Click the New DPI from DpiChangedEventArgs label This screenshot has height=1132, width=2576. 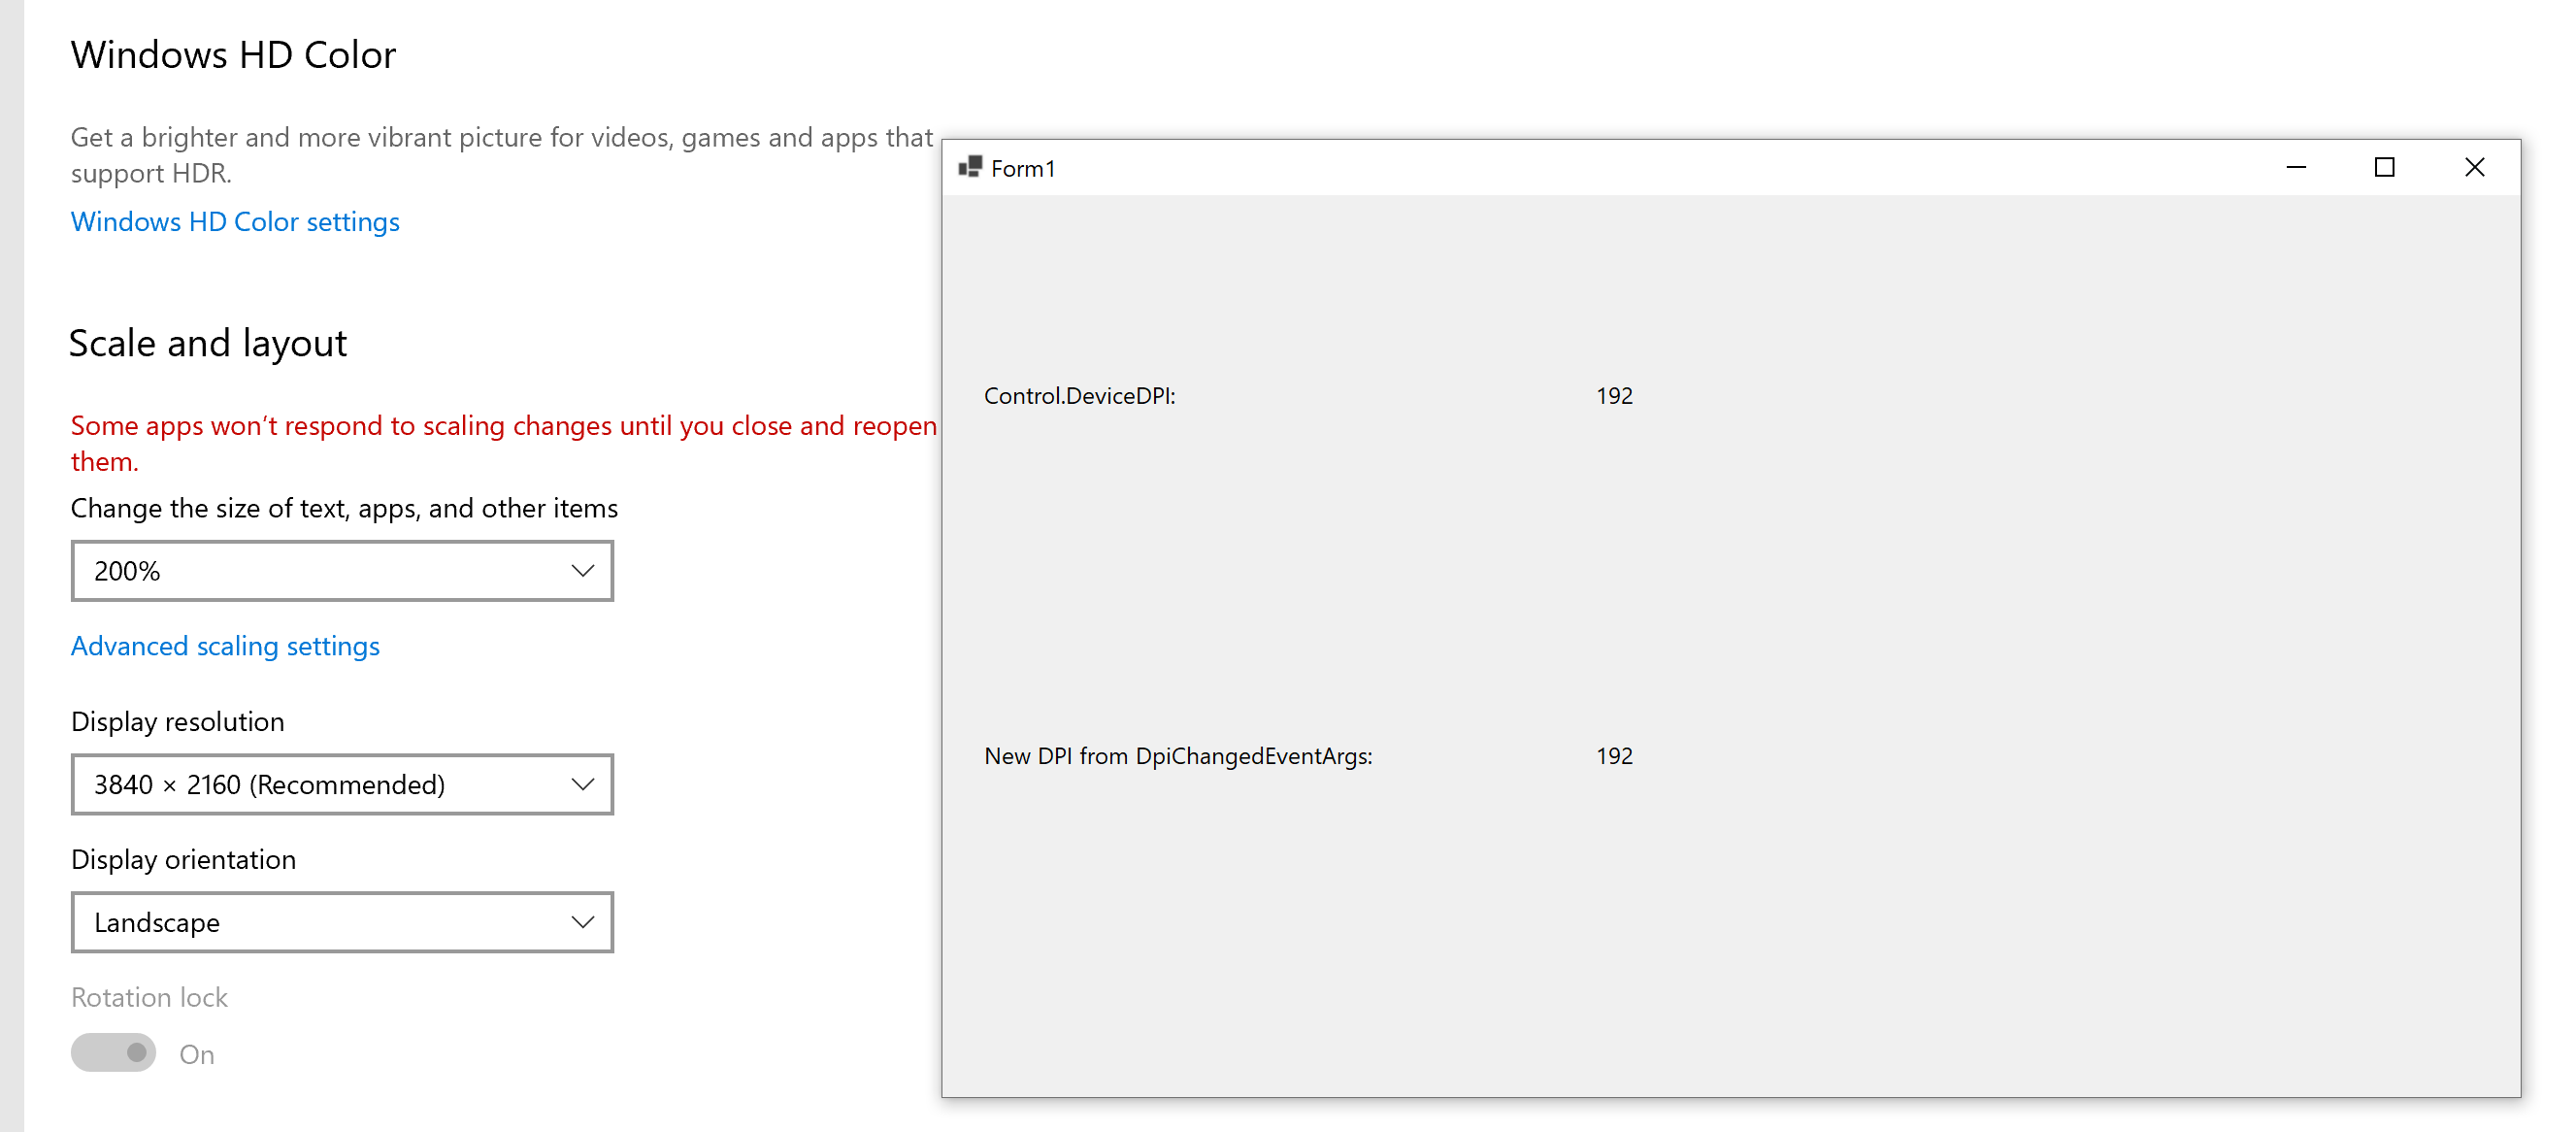click(1178, 756)
